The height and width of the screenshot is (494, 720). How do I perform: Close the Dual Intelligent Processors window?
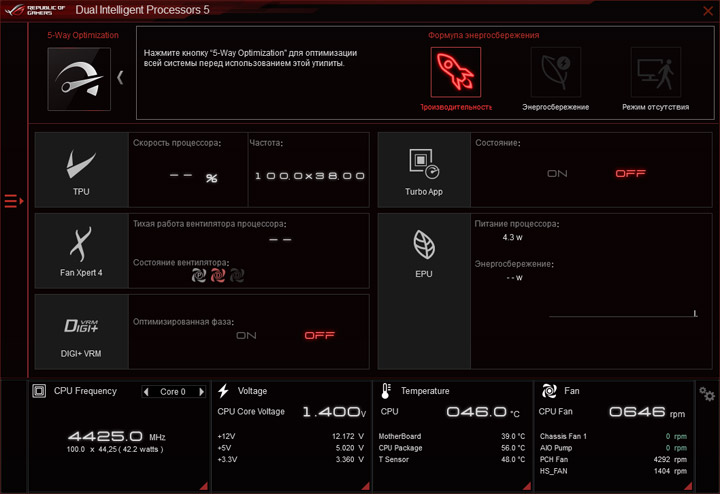(x=708, y=11)
